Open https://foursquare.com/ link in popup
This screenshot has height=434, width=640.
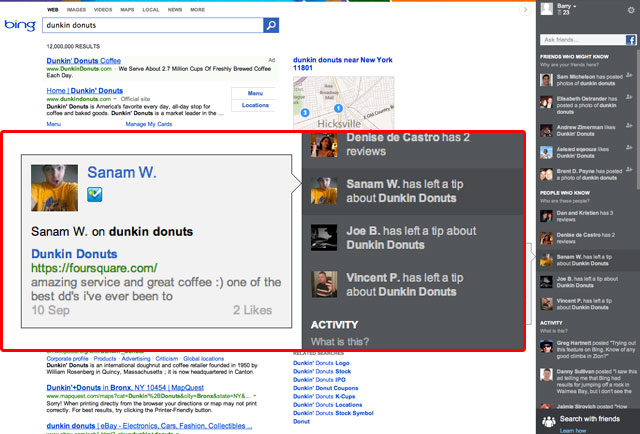(94, 268)
